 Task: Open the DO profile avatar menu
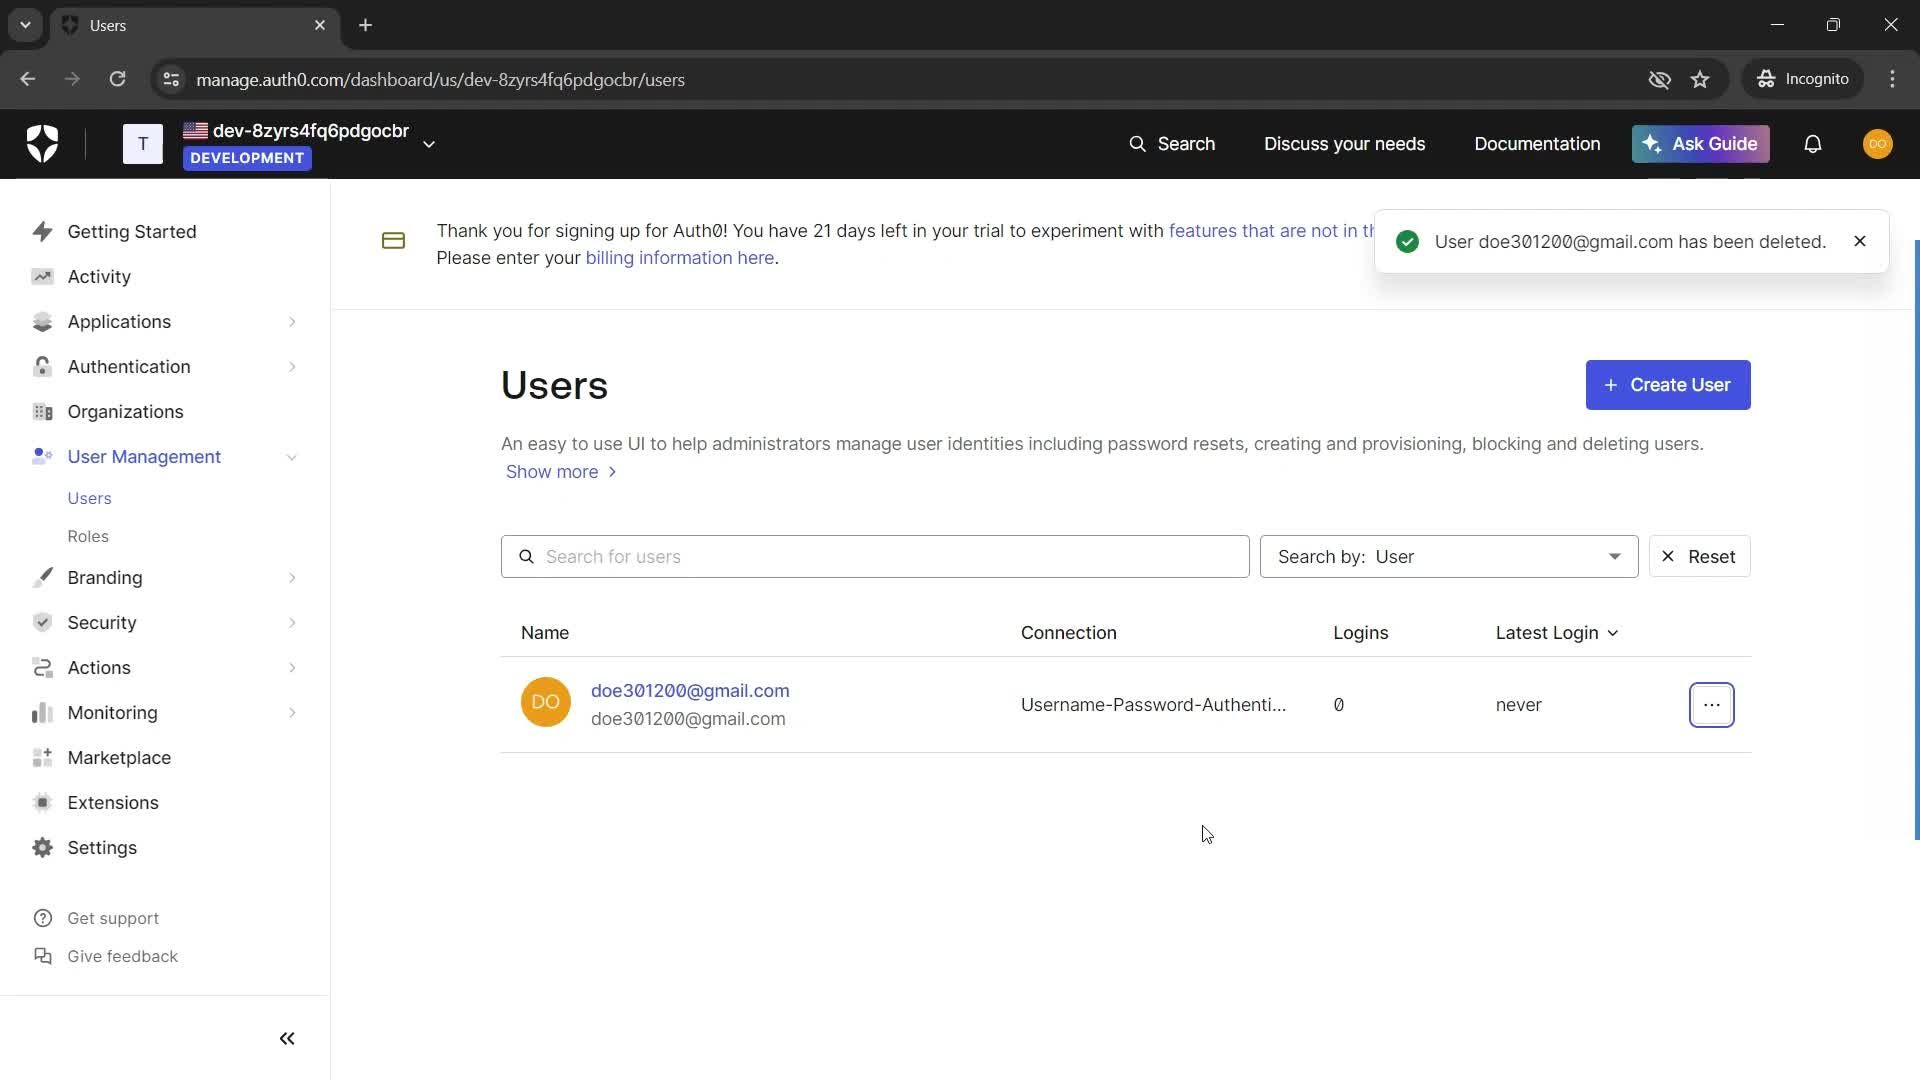pyautogui.click(x=1877, y=144)
